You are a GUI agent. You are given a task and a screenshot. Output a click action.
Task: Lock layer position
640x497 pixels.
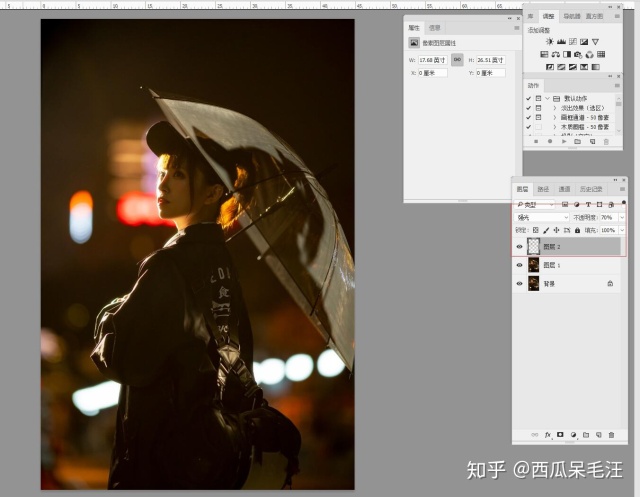[556, 230]
